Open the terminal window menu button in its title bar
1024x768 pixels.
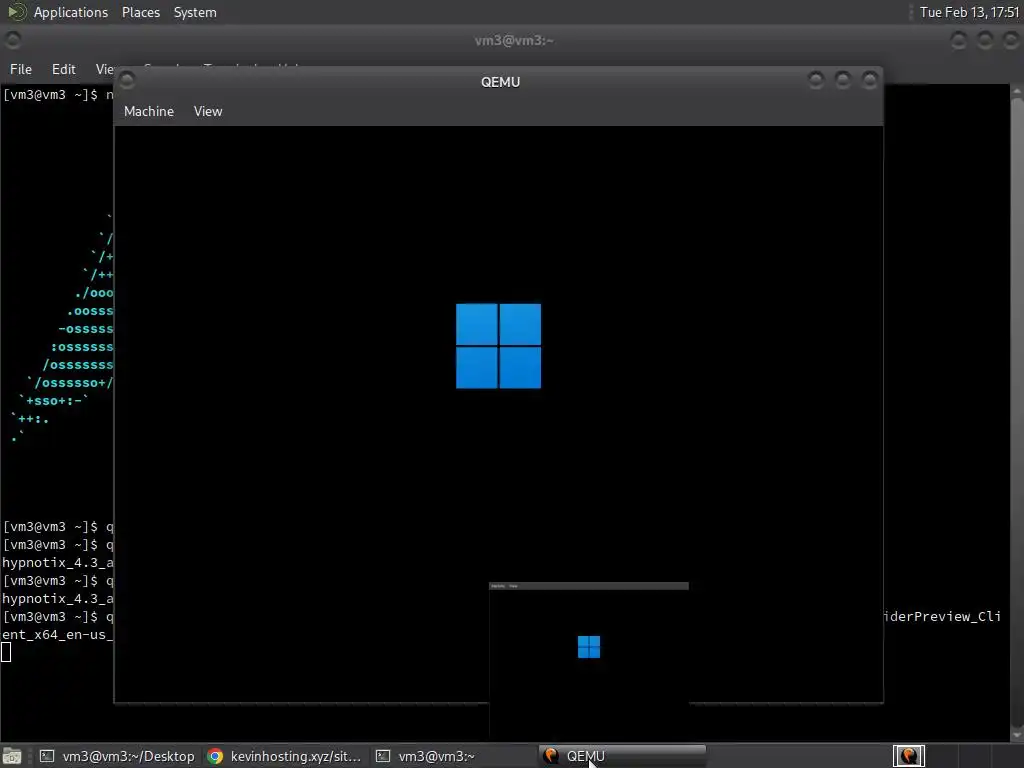12,40
